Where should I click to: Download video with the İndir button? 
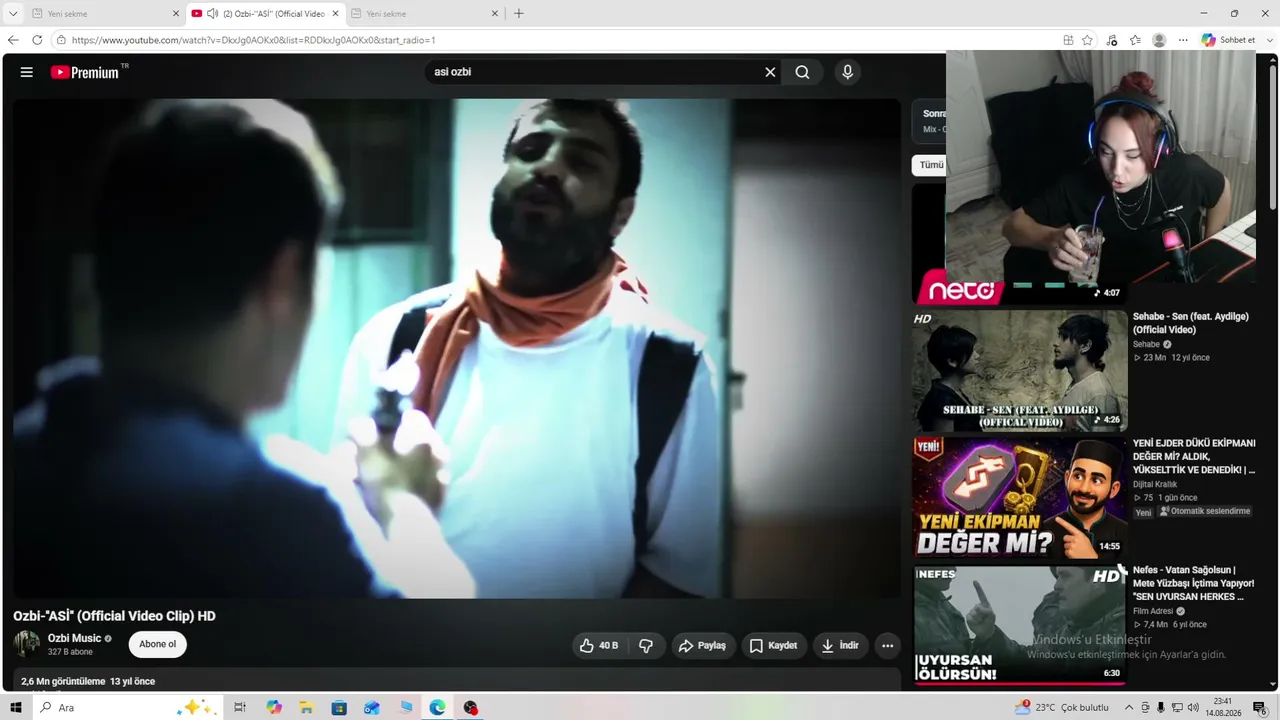pyautogui.click(x=841, y=646)
